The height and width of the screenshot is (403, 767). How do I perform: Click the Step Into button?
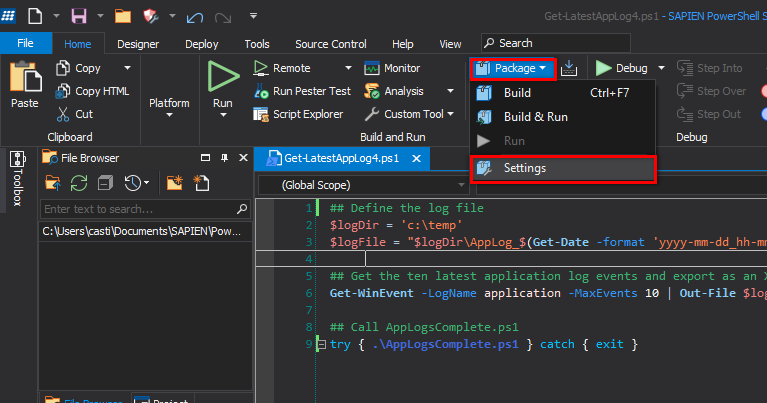(710, 68)
